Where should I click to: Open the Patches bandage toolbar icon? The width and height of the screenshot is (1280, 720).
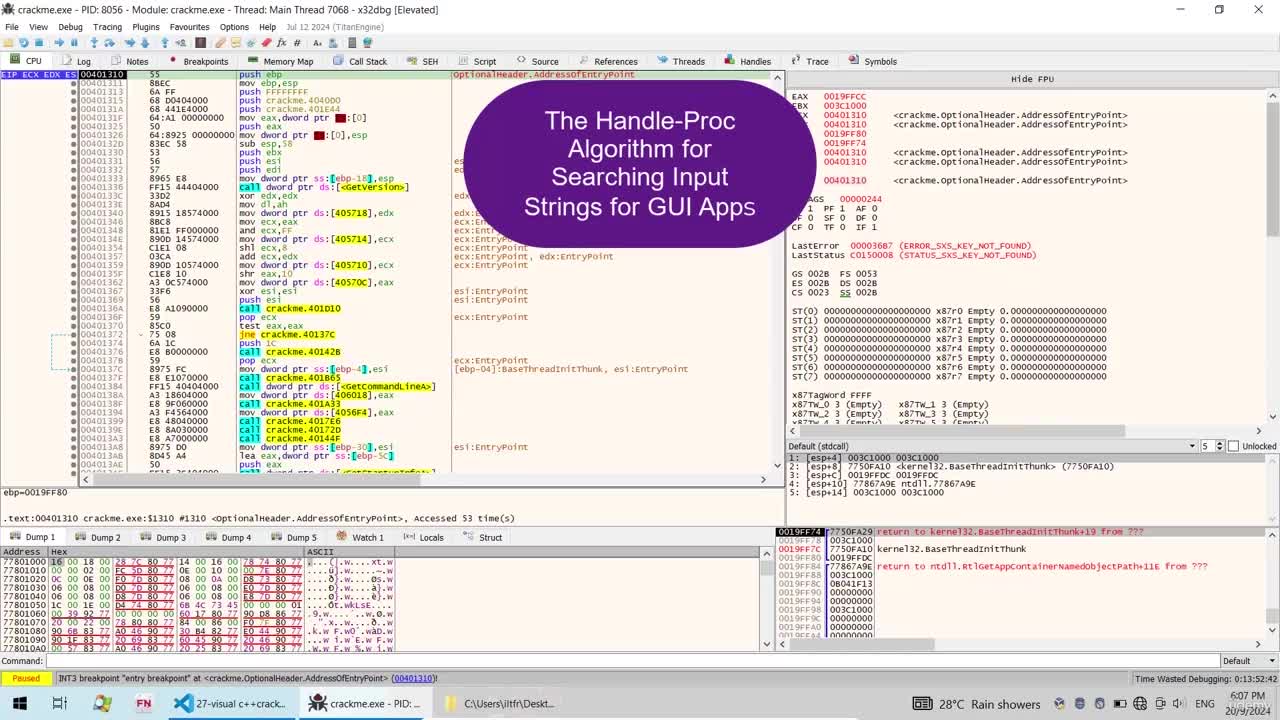[x=220, y=43]
